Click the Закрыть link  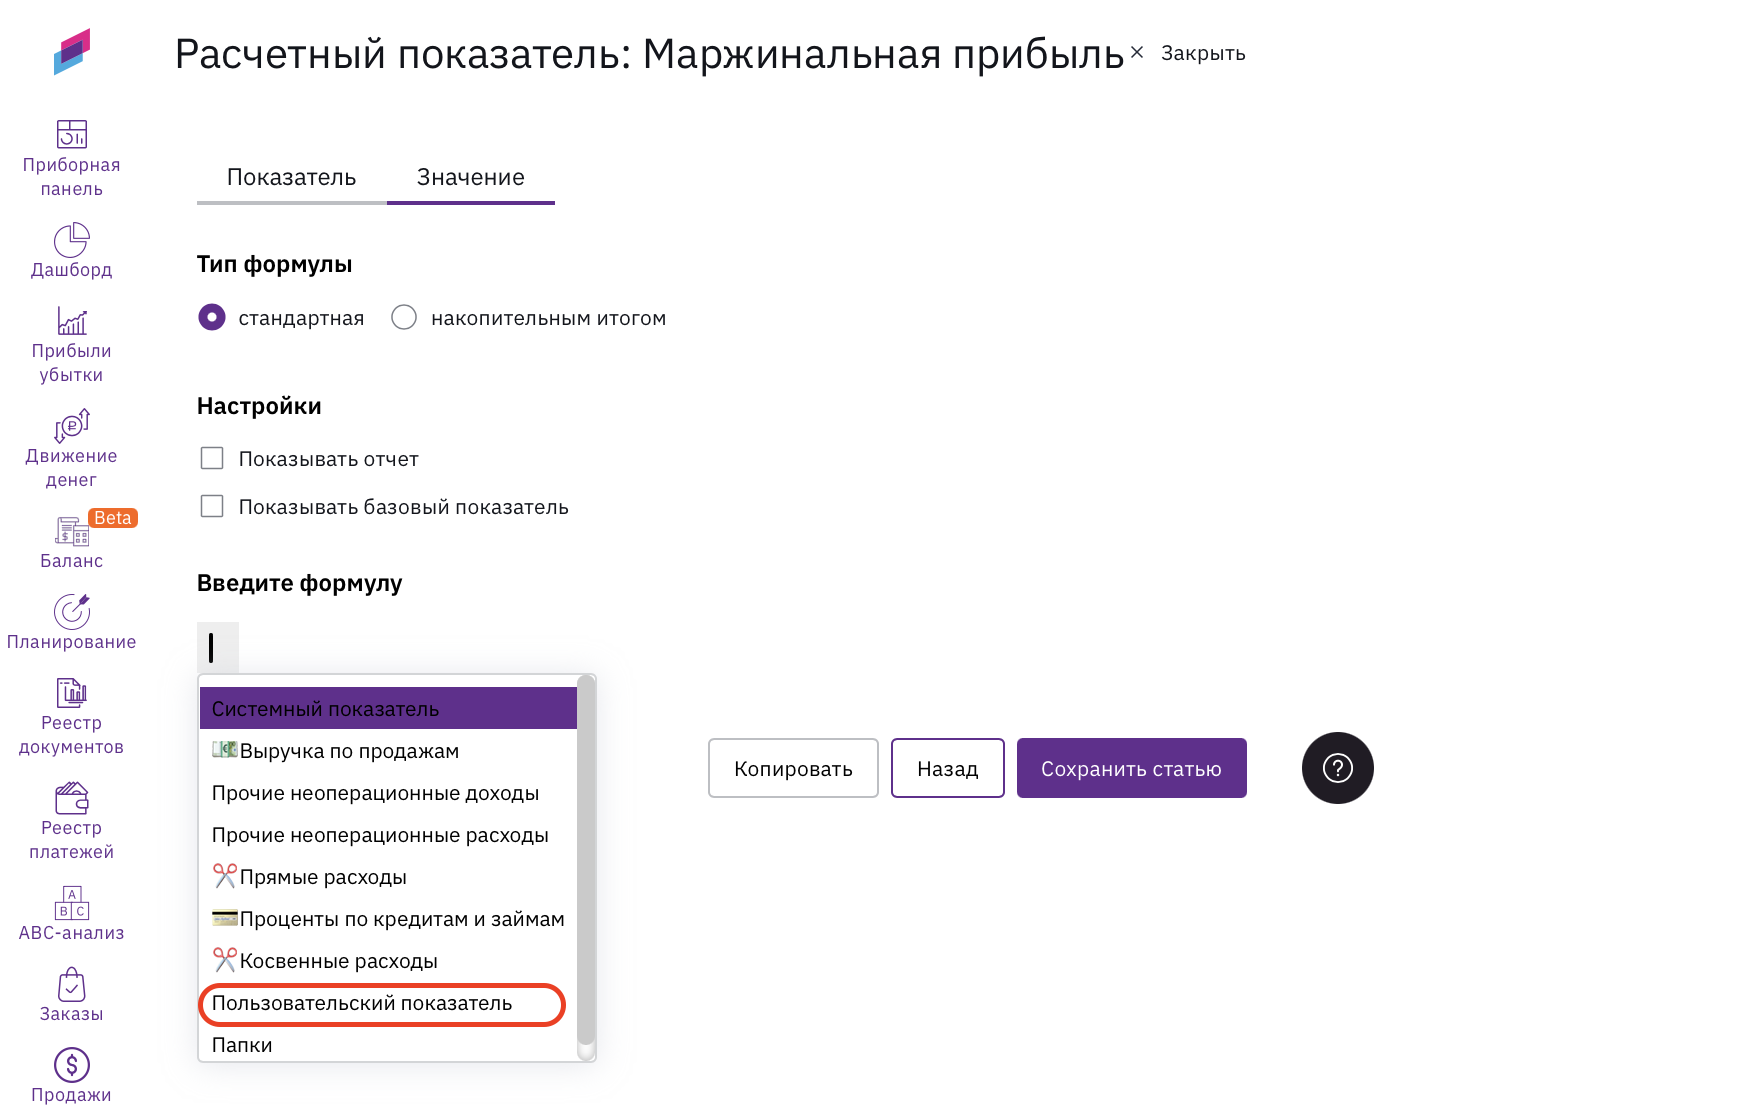point(1203,53)
